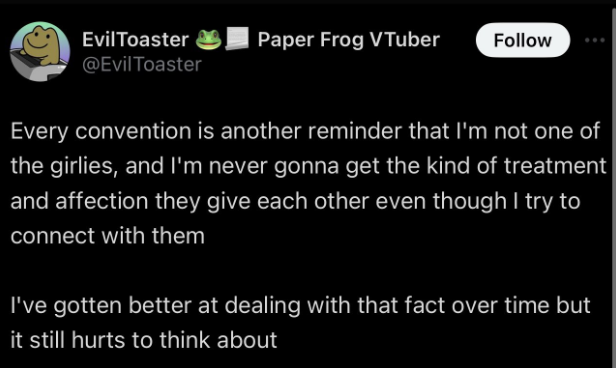Open EvilToaster's frog profile avatar

(x=40, y=51)
